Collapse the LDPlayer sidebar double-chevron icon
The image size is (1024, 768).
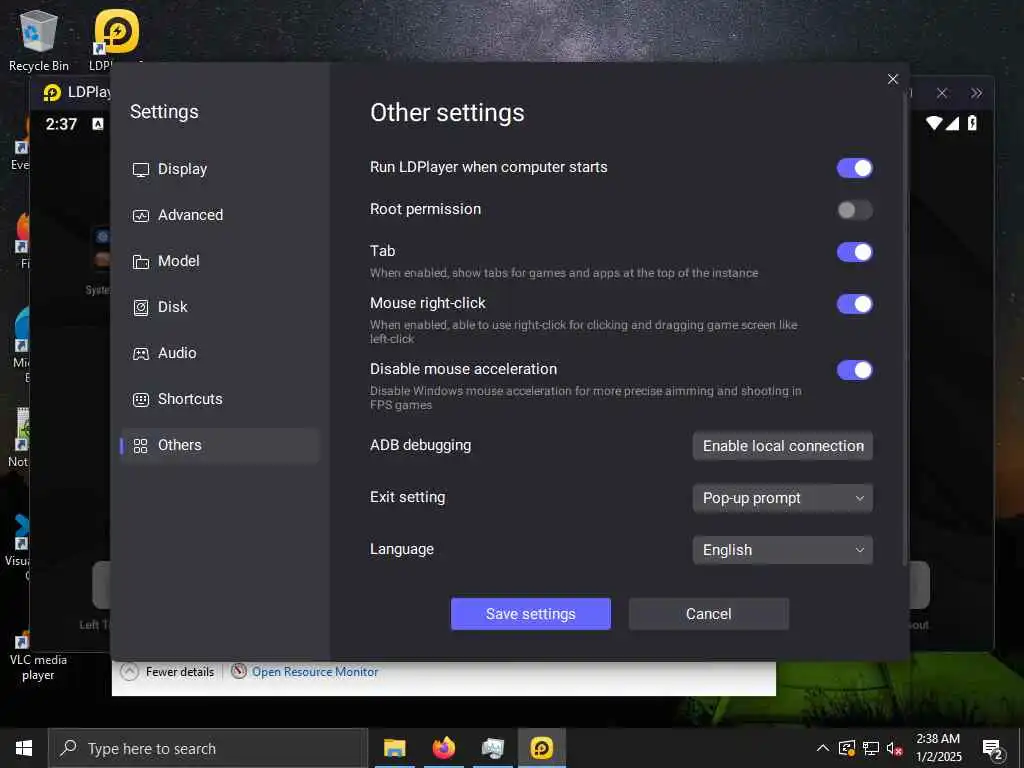coord(976,93)
